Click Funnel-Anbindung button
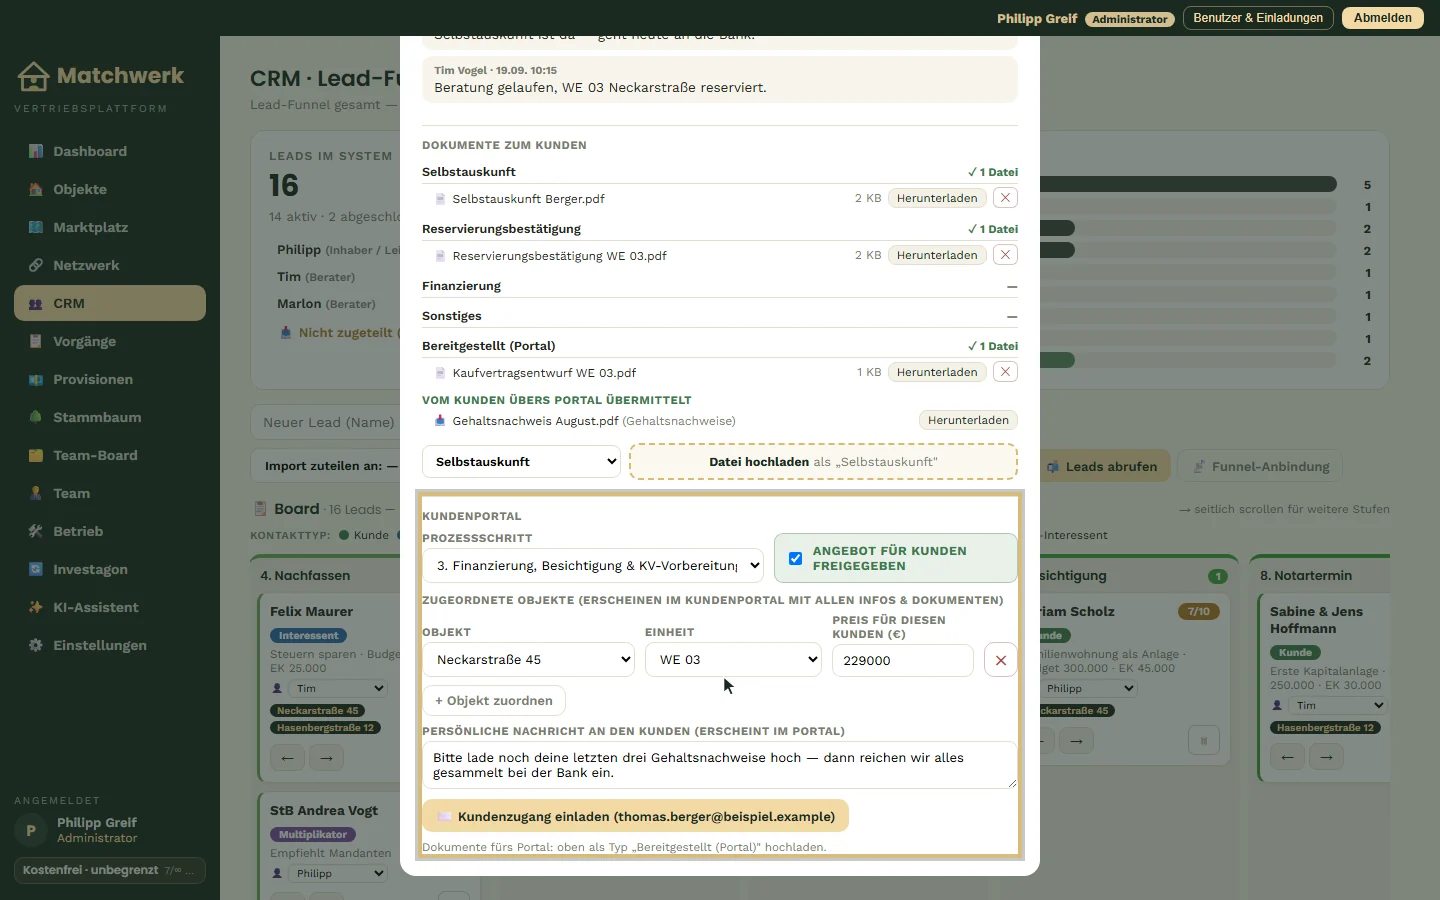The image size is (1440, 900). (1260, 466)
